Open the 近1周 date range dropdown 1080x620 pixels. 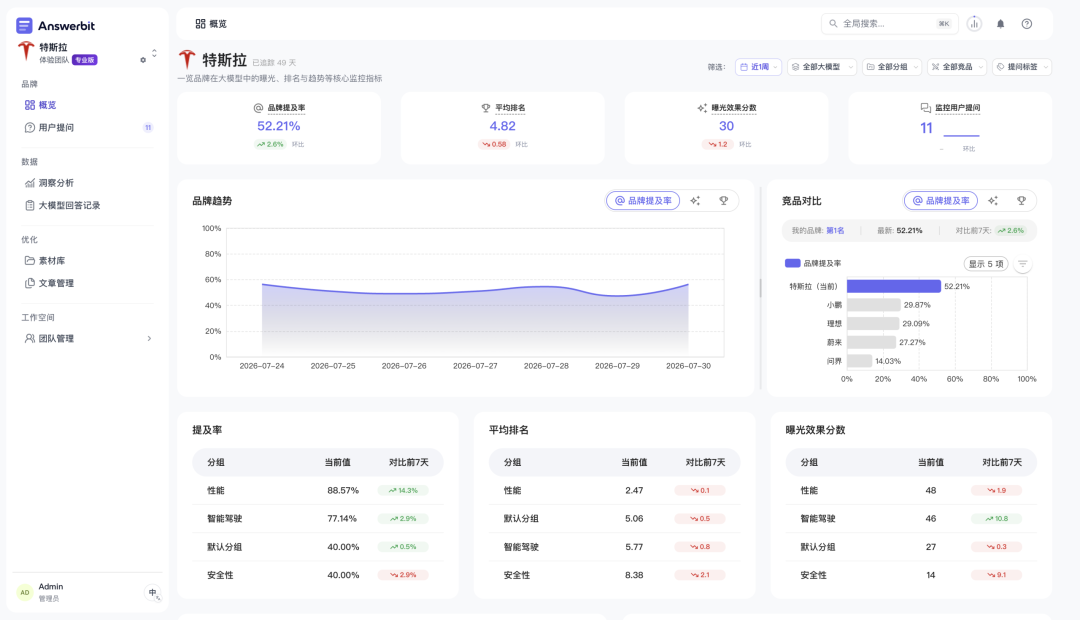pyautogui.click(x=758, y=67)
